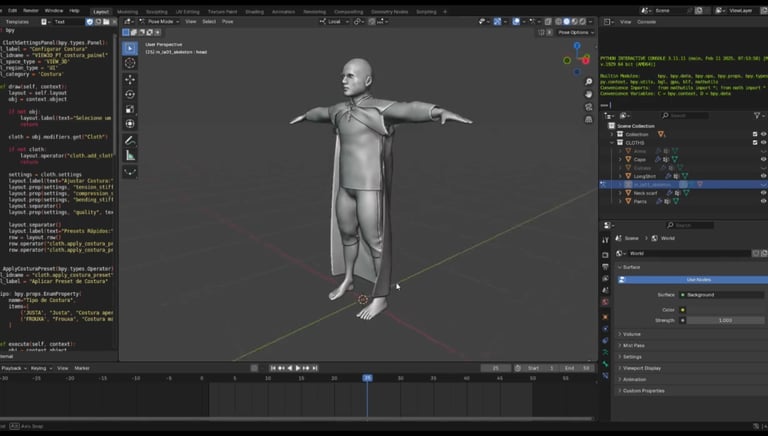Hide the Pants object in outliner
768x436 pixels.
point(763,201)
